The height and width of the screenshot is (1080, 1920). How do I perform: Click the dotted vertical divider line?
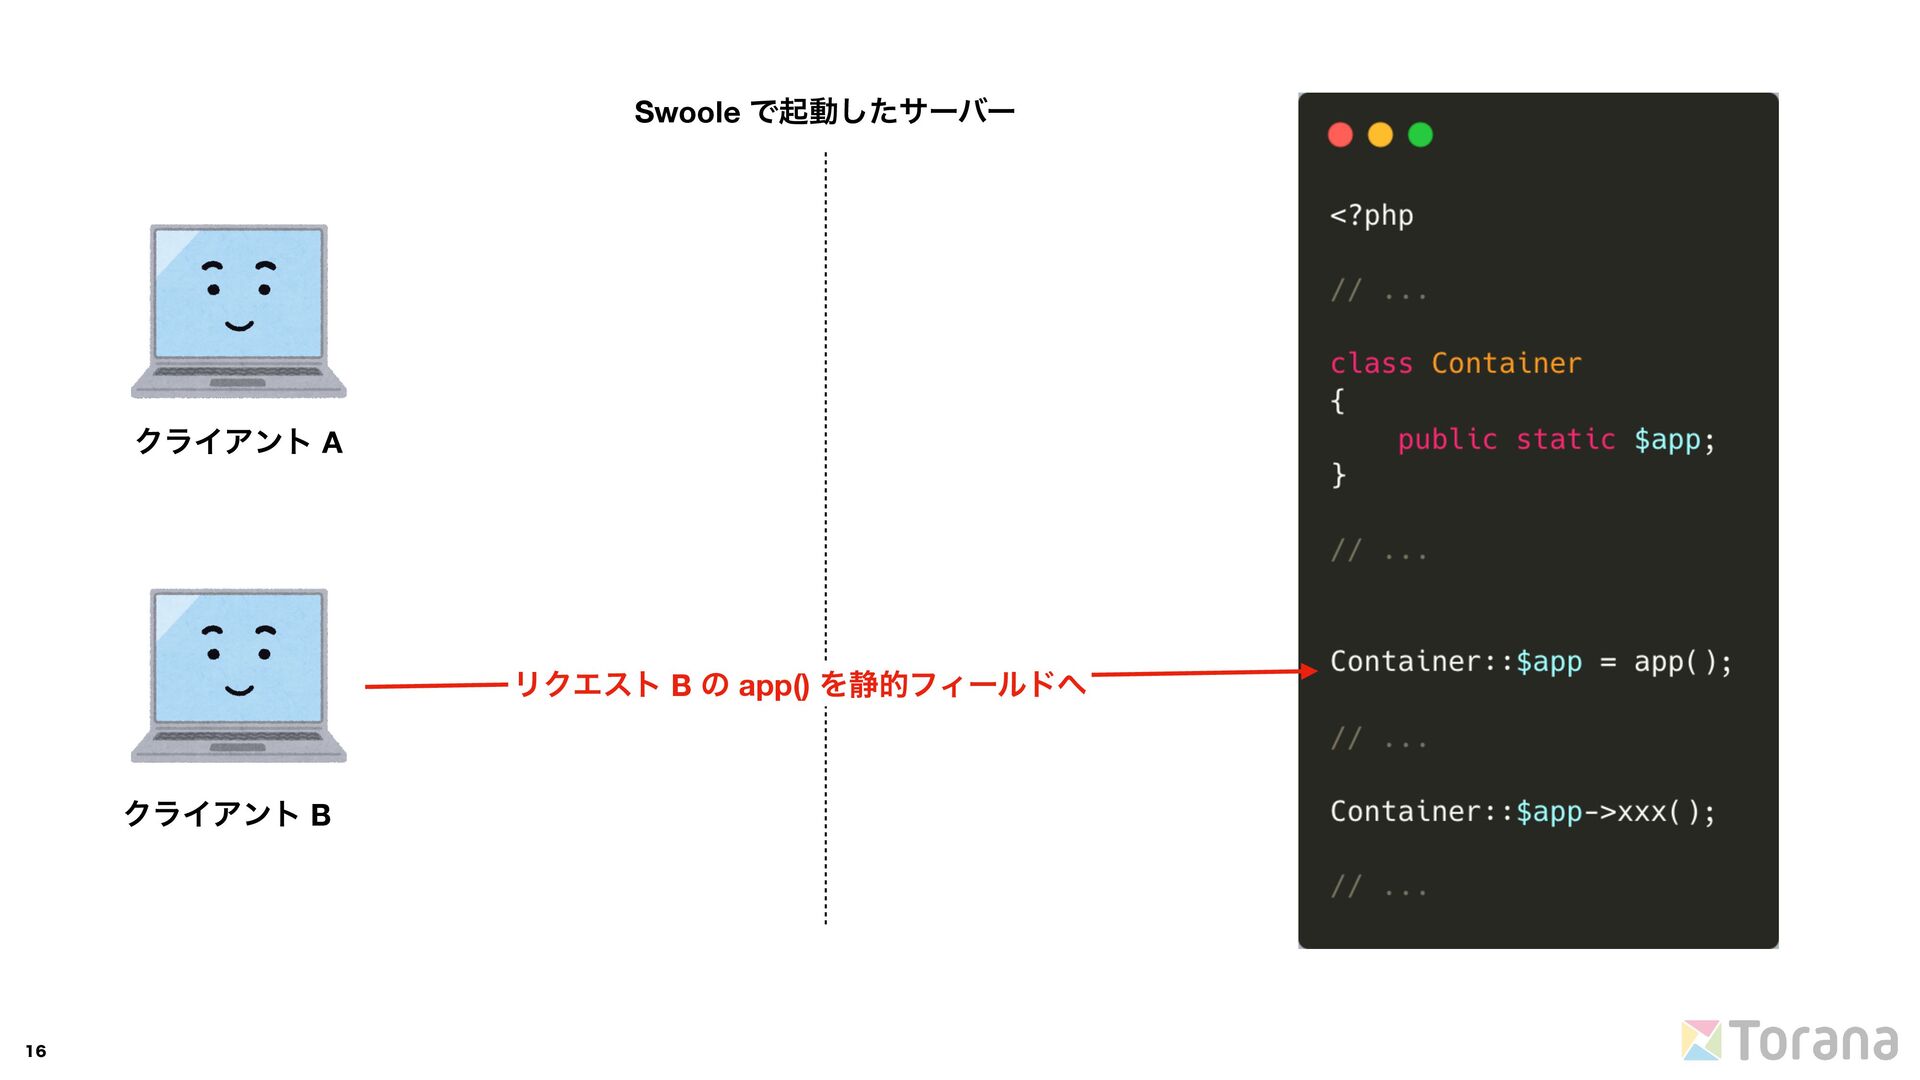point(825,400)
